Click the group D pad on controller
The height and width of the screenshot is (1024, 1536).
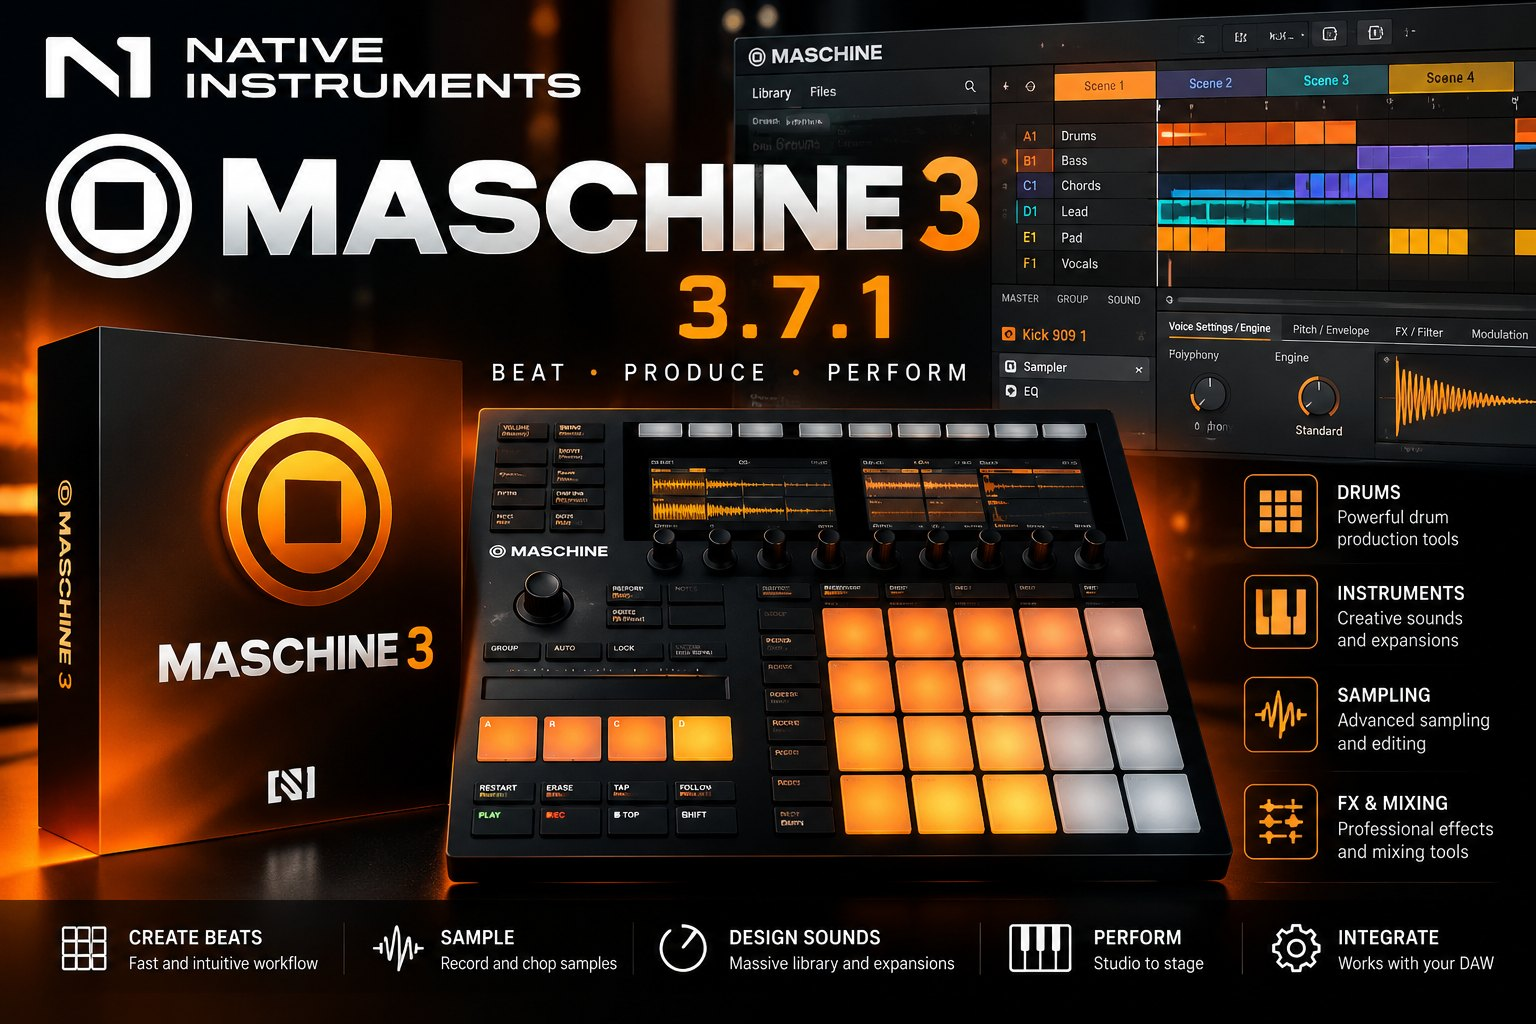(x=702, y=738)
